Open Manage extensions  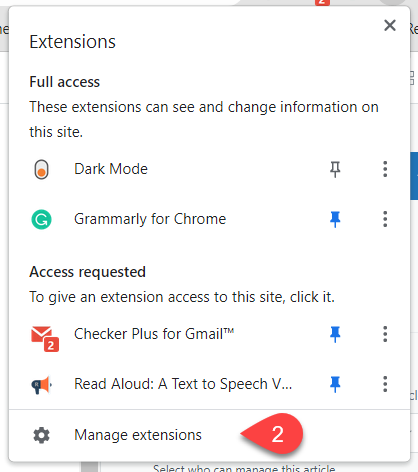138,435
